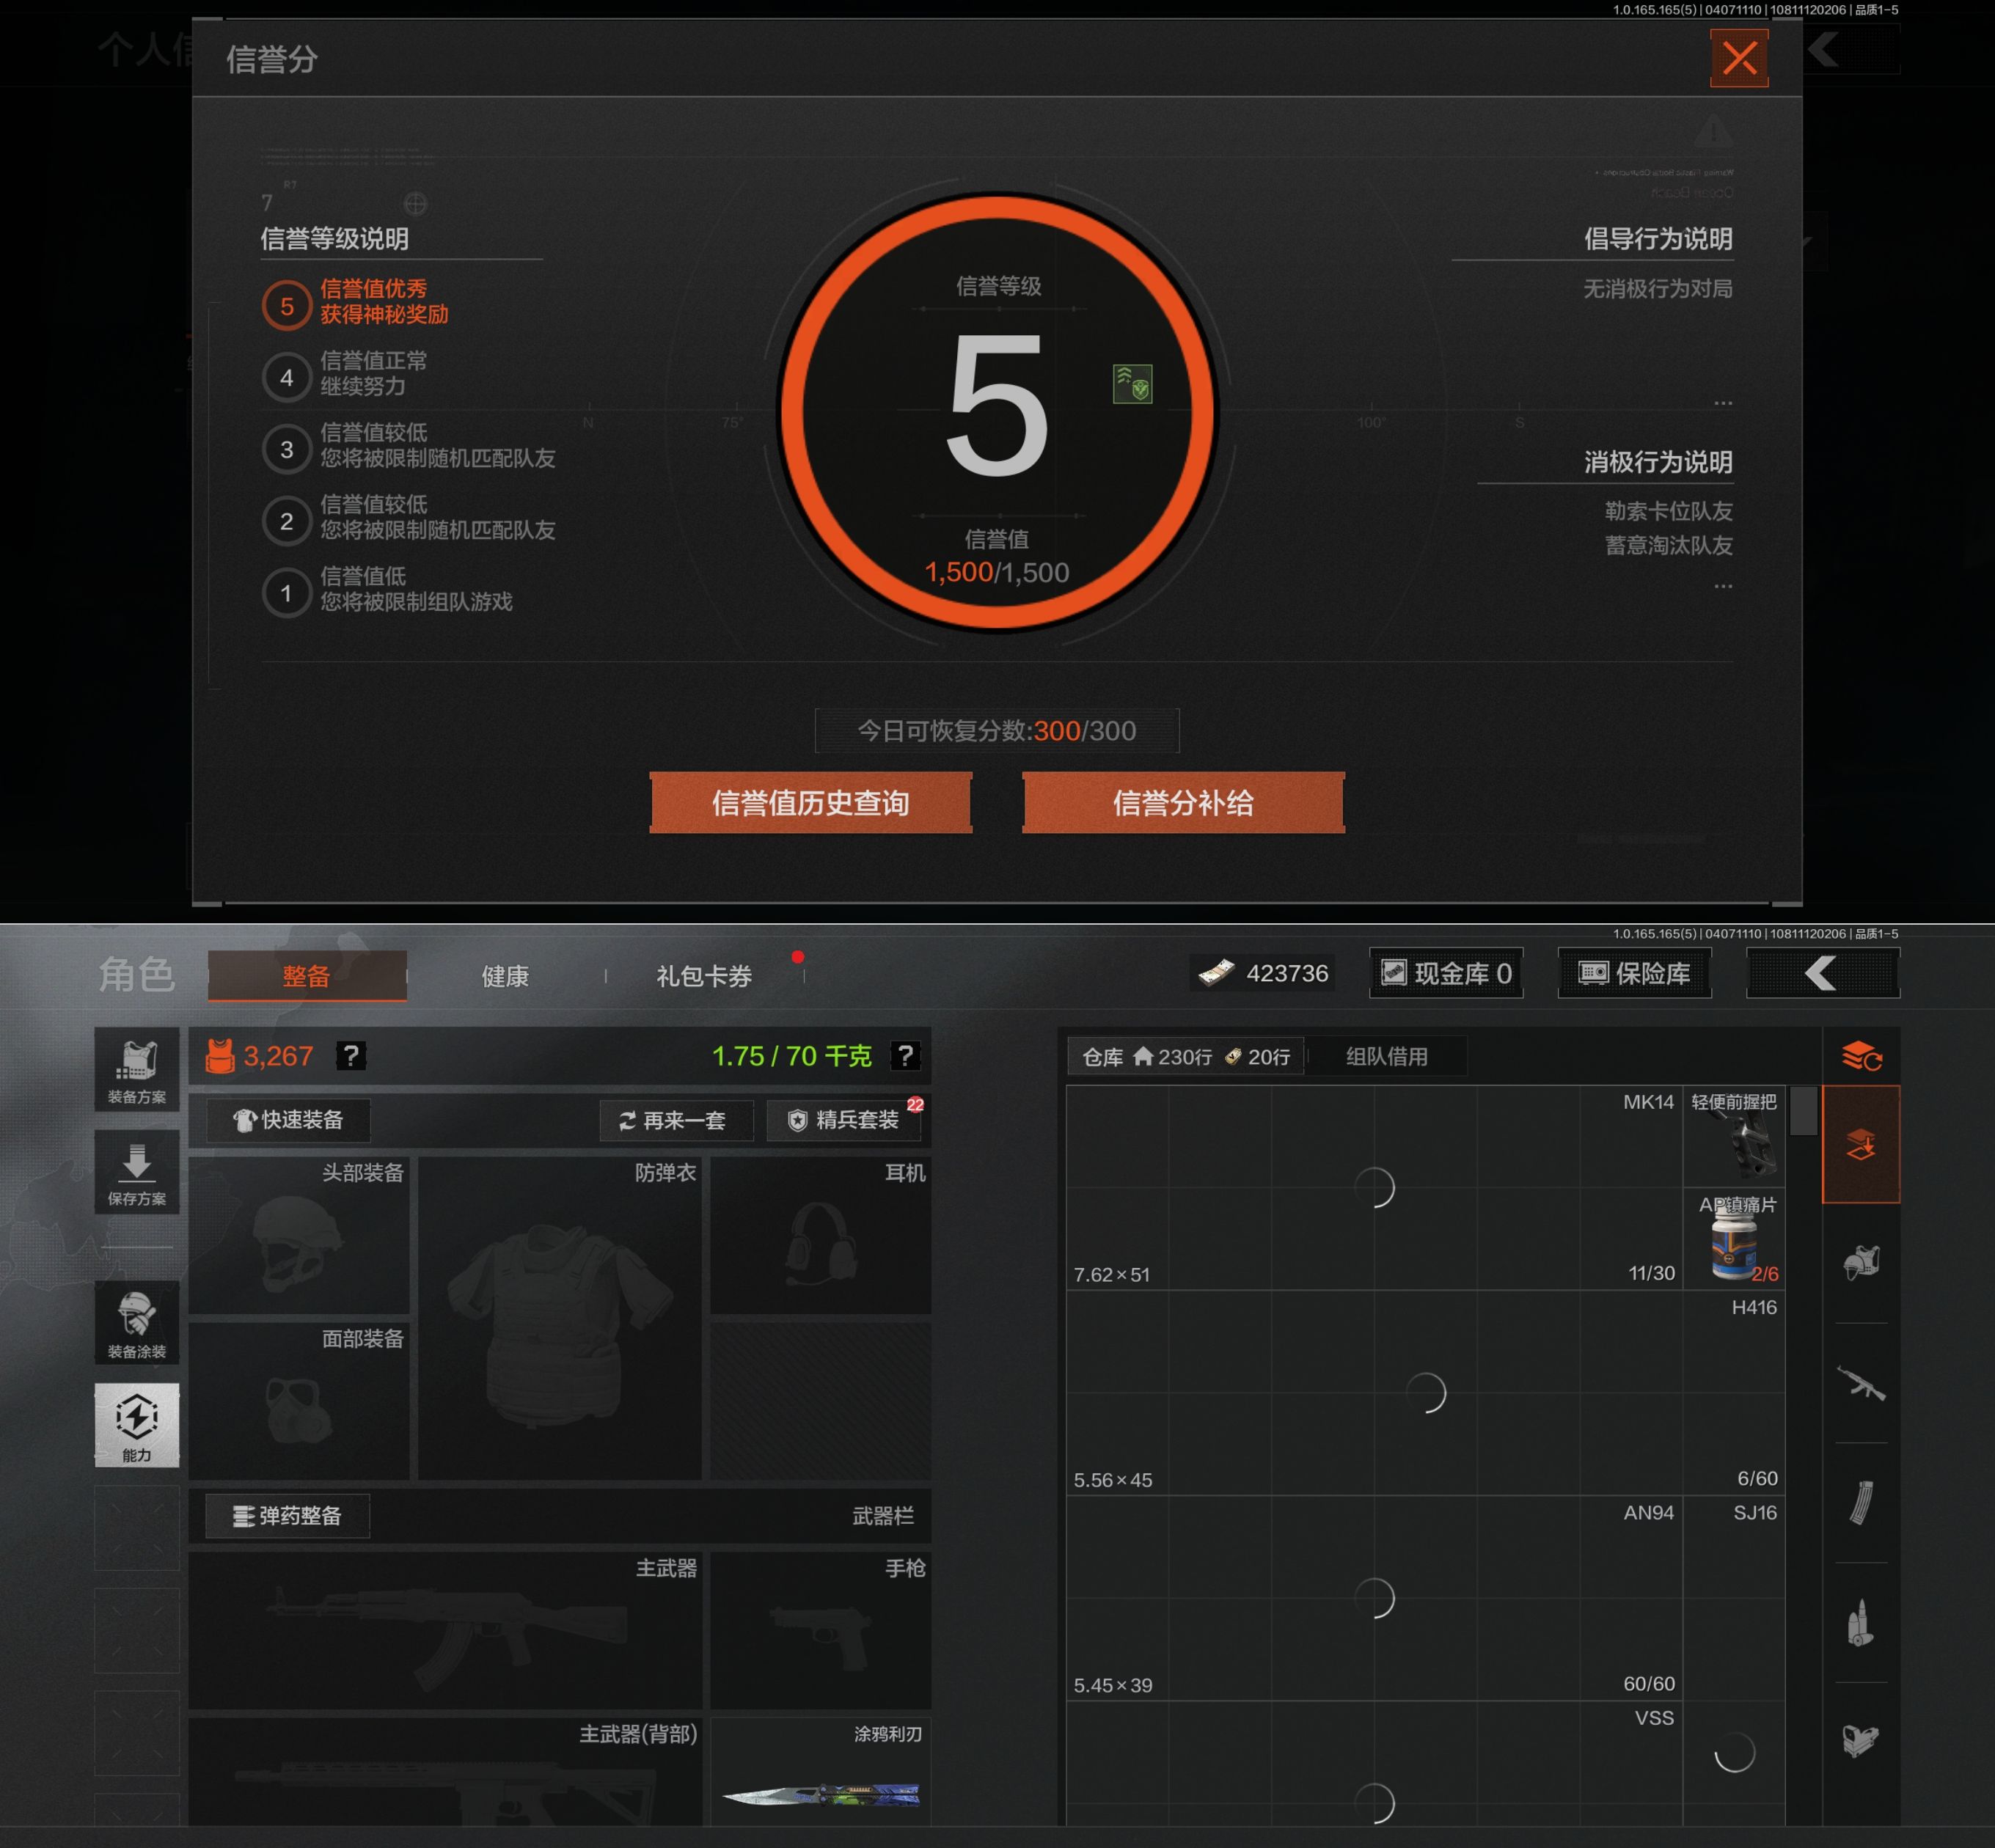Viewport: 1995px width, 1848px height.
Task: Select the 能力 ability icon
Action: [137, 1425]
